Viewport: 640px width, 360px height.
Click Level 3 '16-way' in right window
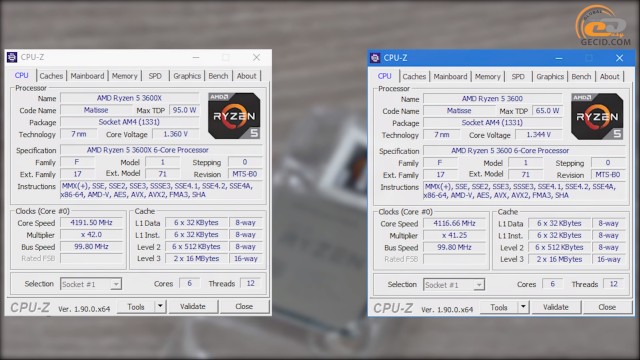[x=609, y=260]
